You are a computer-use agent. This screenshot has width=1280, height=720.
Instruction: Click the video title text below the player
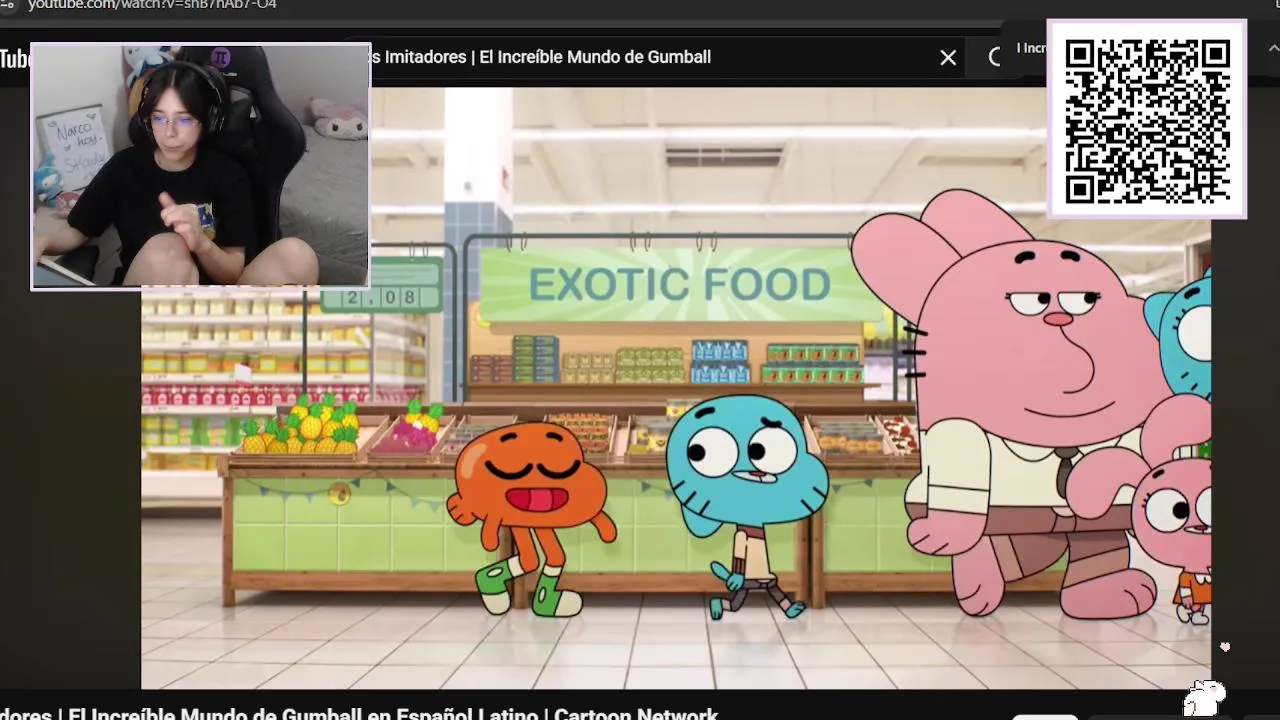pos(359,713)
